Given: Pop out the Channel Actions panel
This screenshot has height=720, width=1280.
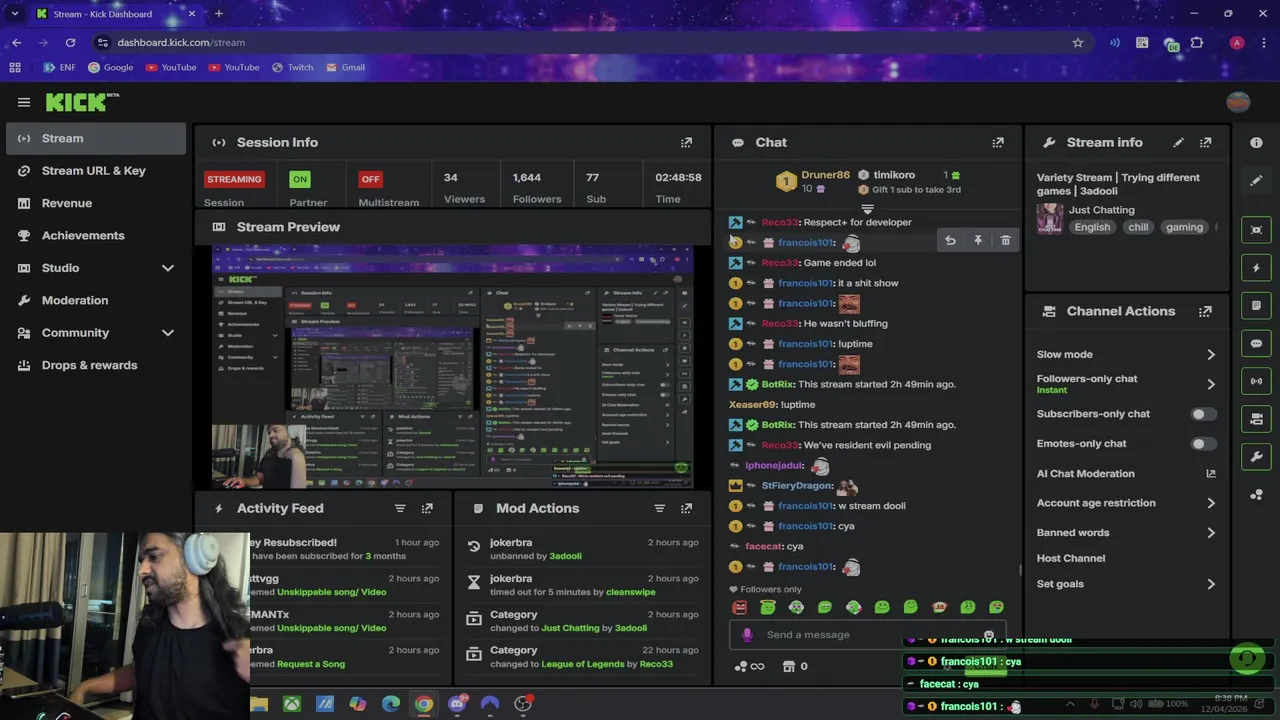Looking at the screenshot, I should click(x=1205, y=312).
